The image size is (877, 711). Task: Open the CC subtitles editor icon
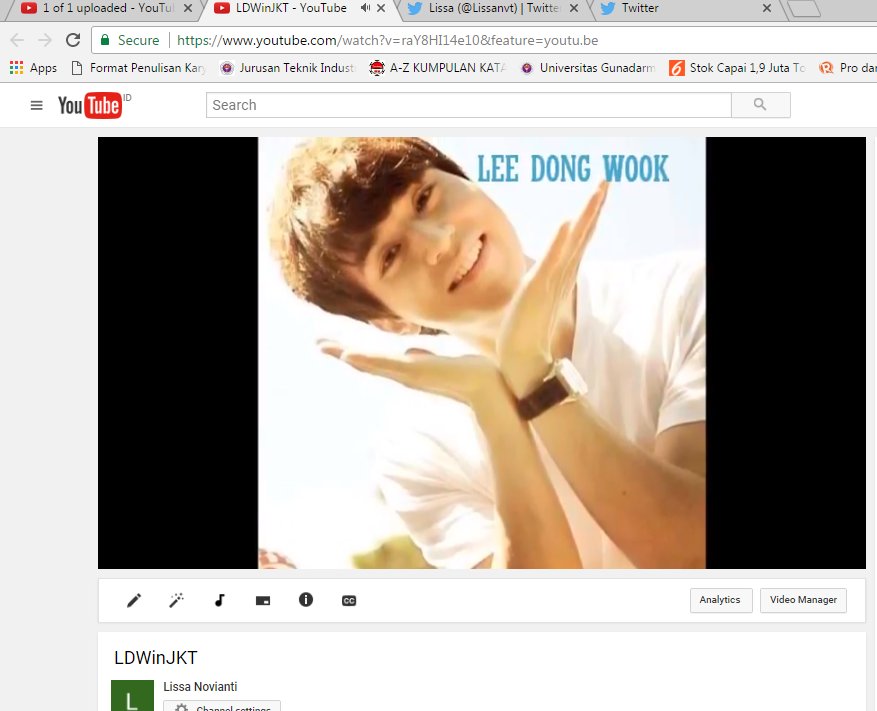[x=349, y=600]
